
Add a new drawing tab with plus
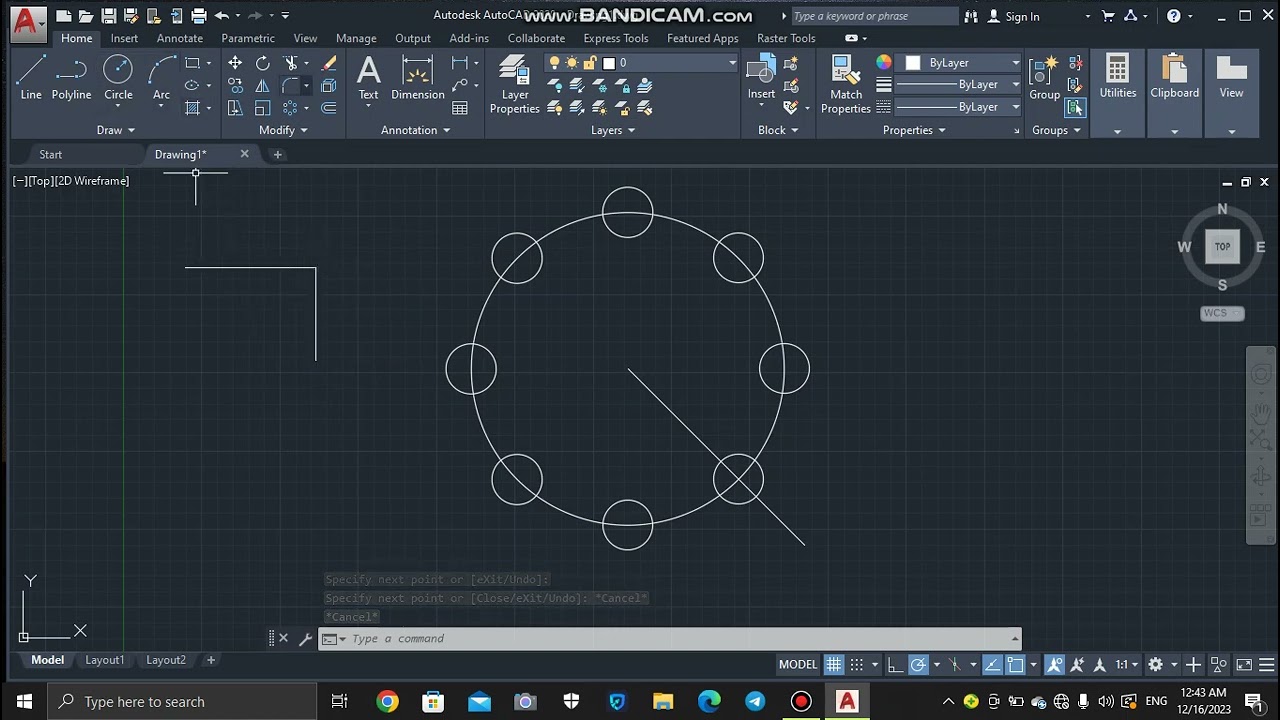pyautogui.click(x=278, y=154)
